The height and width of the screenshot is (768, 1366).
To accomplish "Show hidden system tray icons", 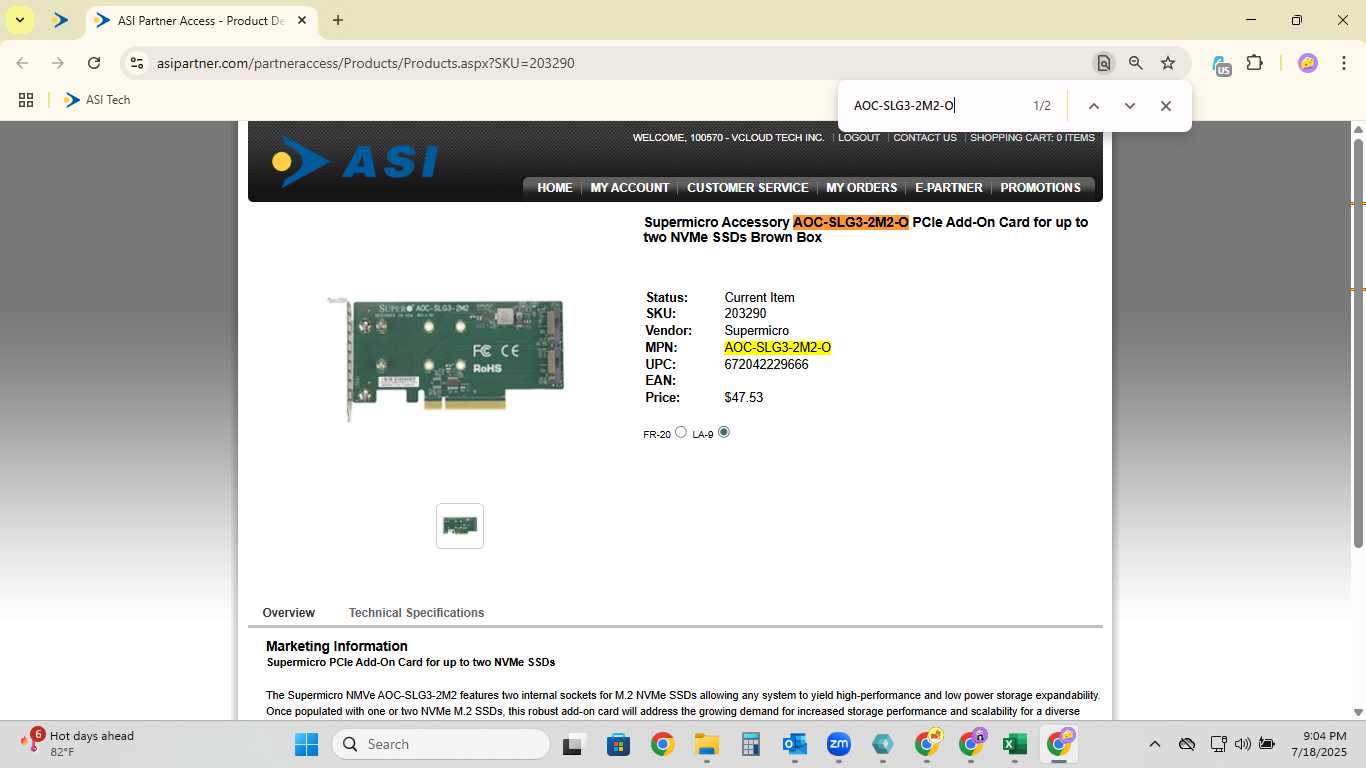I will click(1155, 744).
